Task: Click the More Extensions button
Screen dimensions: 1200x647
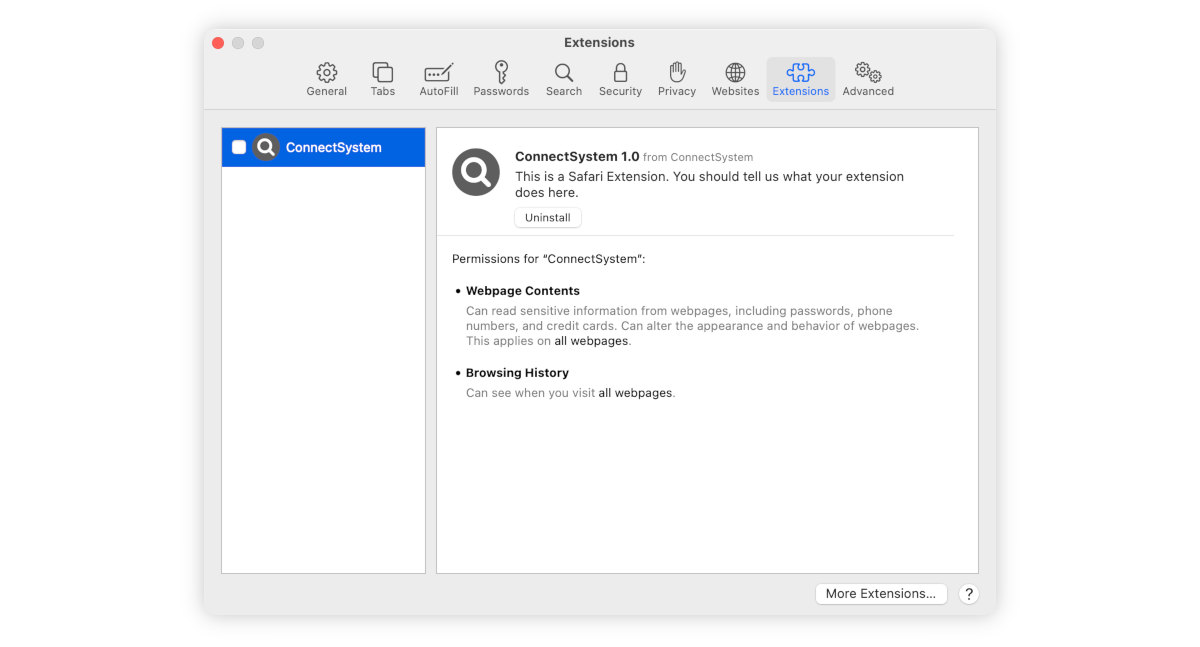Action: click(880, 593)
